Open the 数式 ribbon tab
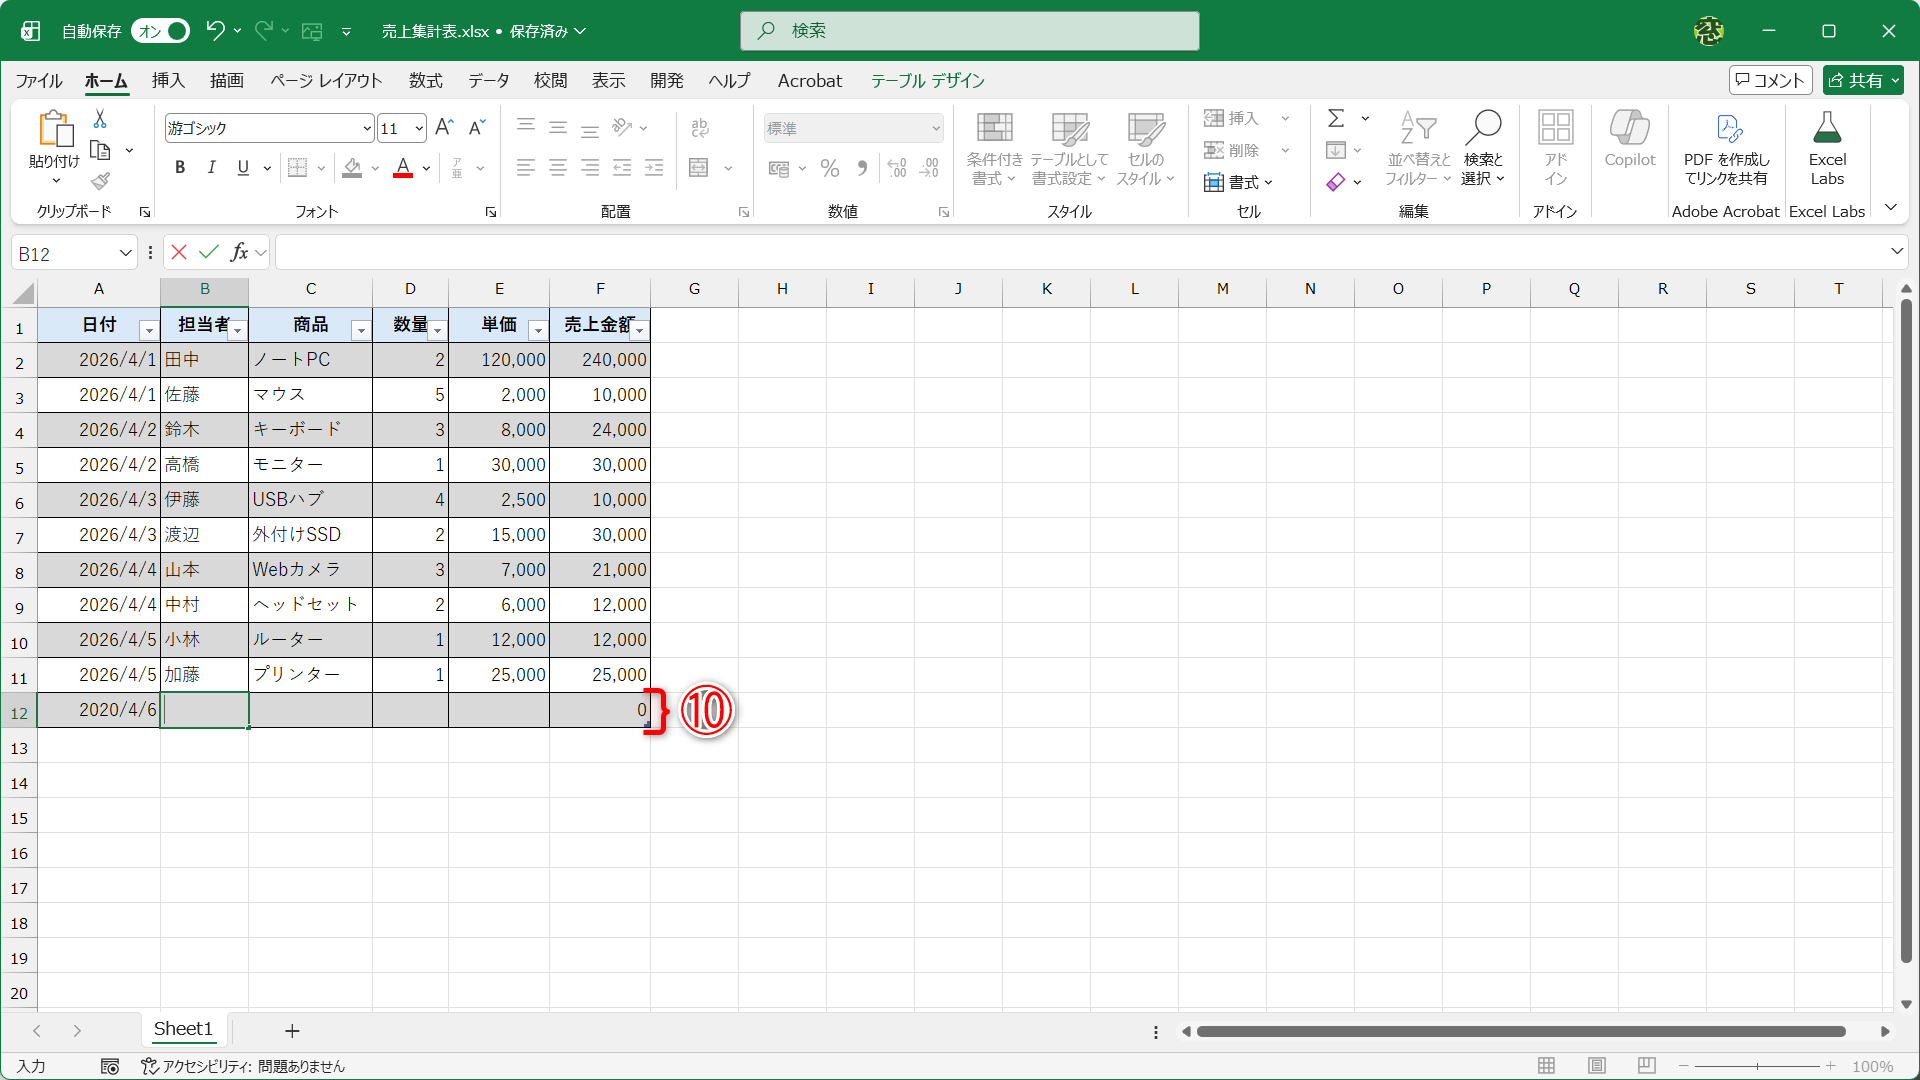1920x1080 pixels. 425,81
